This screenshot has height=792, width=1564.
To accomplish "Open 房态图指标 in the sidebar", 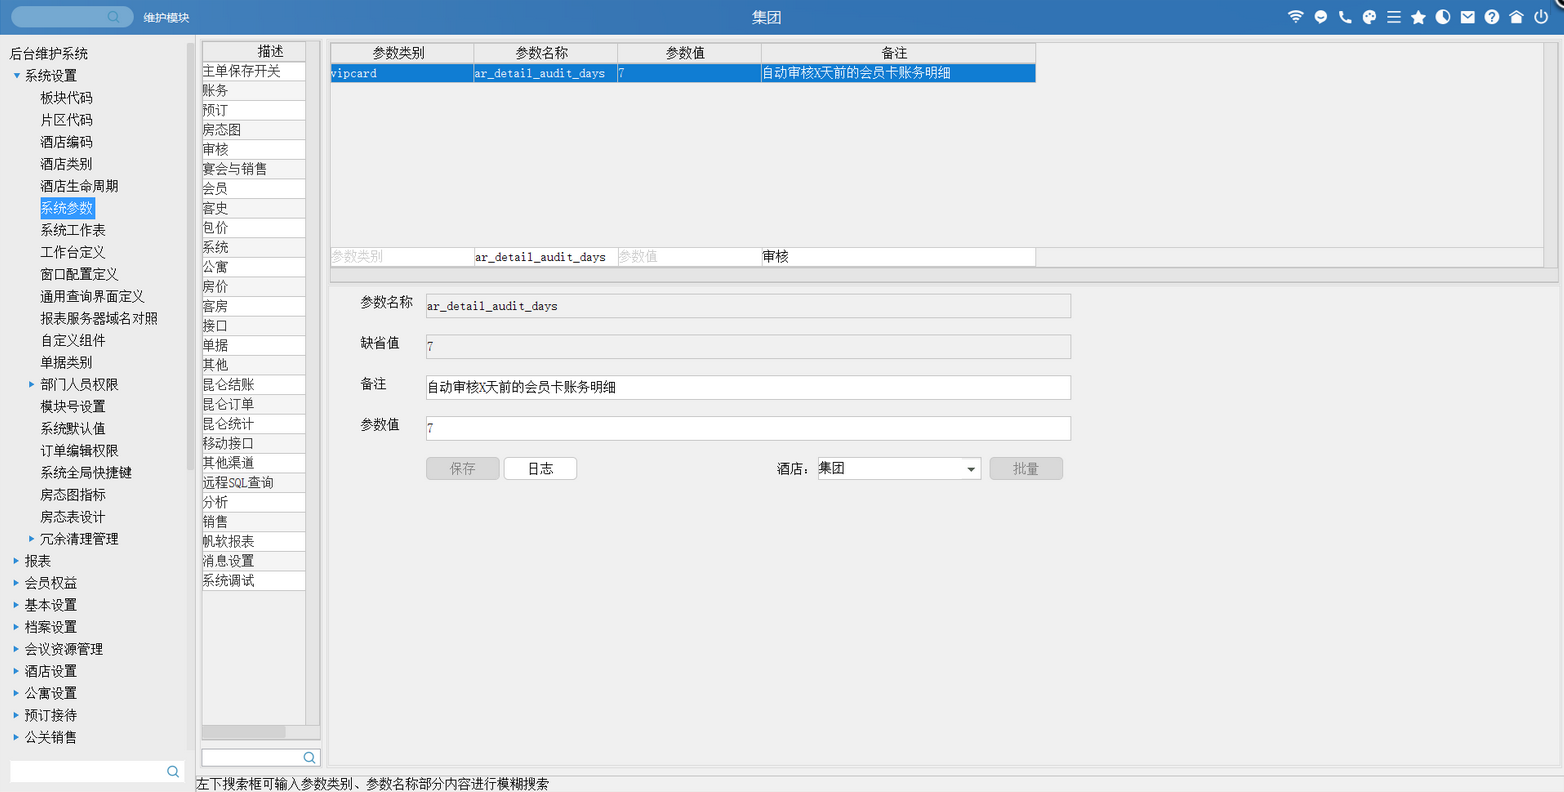I will click(x=73, y=494).
